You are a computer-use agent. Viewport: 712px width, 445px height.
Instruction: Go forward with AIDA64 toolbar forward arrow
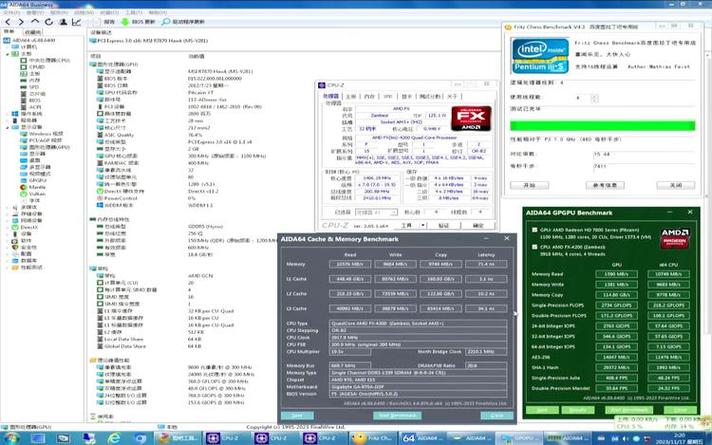[x=21, y=22]
